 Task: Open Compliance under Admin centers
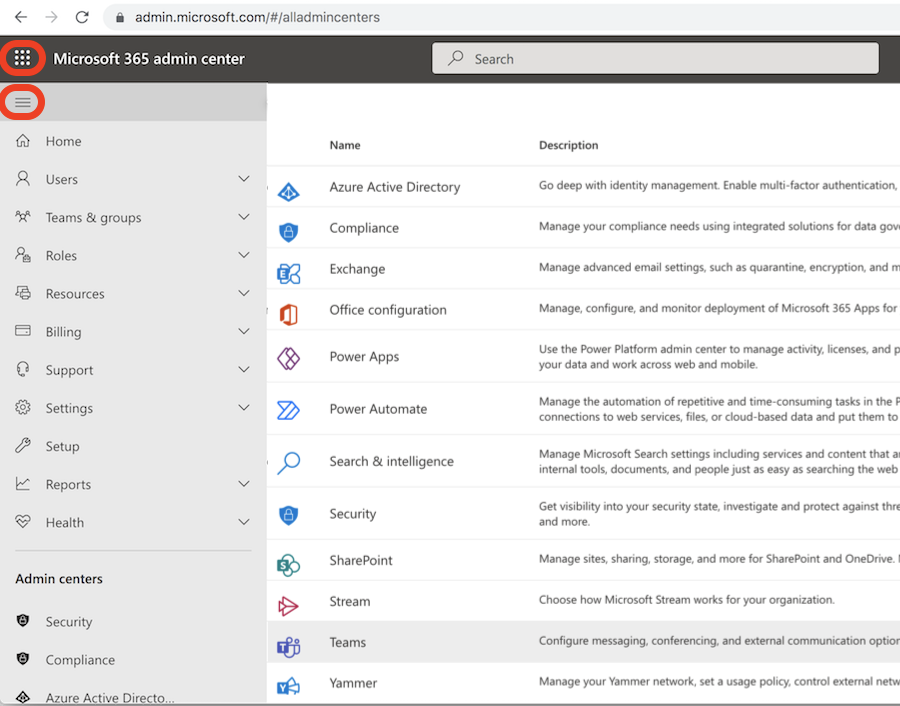(79, 659)
